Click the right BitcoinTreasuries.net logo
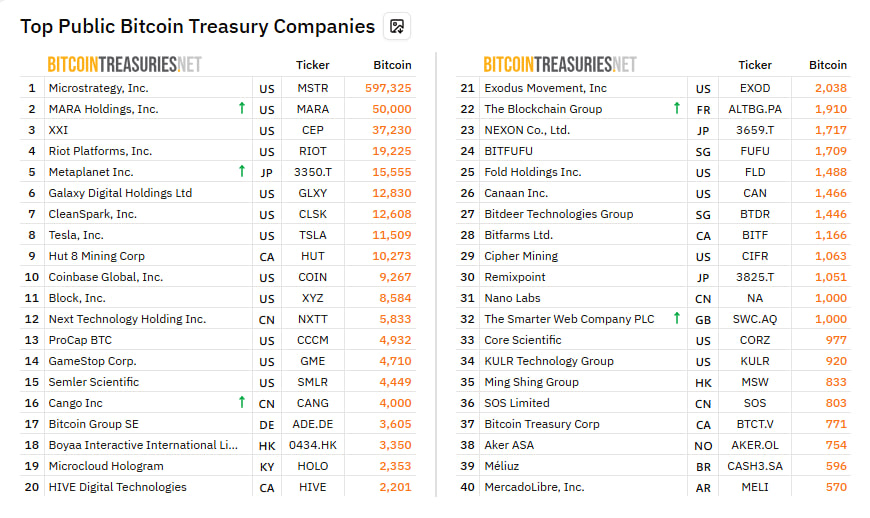The width and height of the screenshot is (870, 518). (560, 65)
